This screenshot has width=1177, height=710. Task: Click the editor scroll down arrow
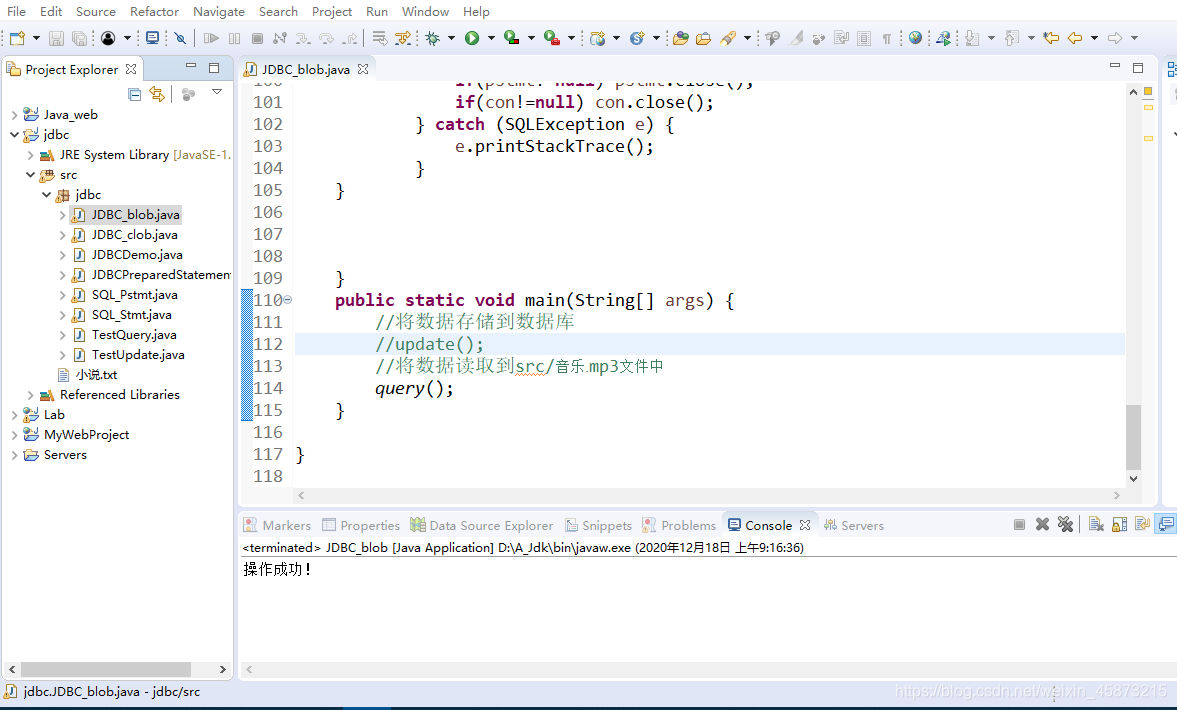point(1133,479)
